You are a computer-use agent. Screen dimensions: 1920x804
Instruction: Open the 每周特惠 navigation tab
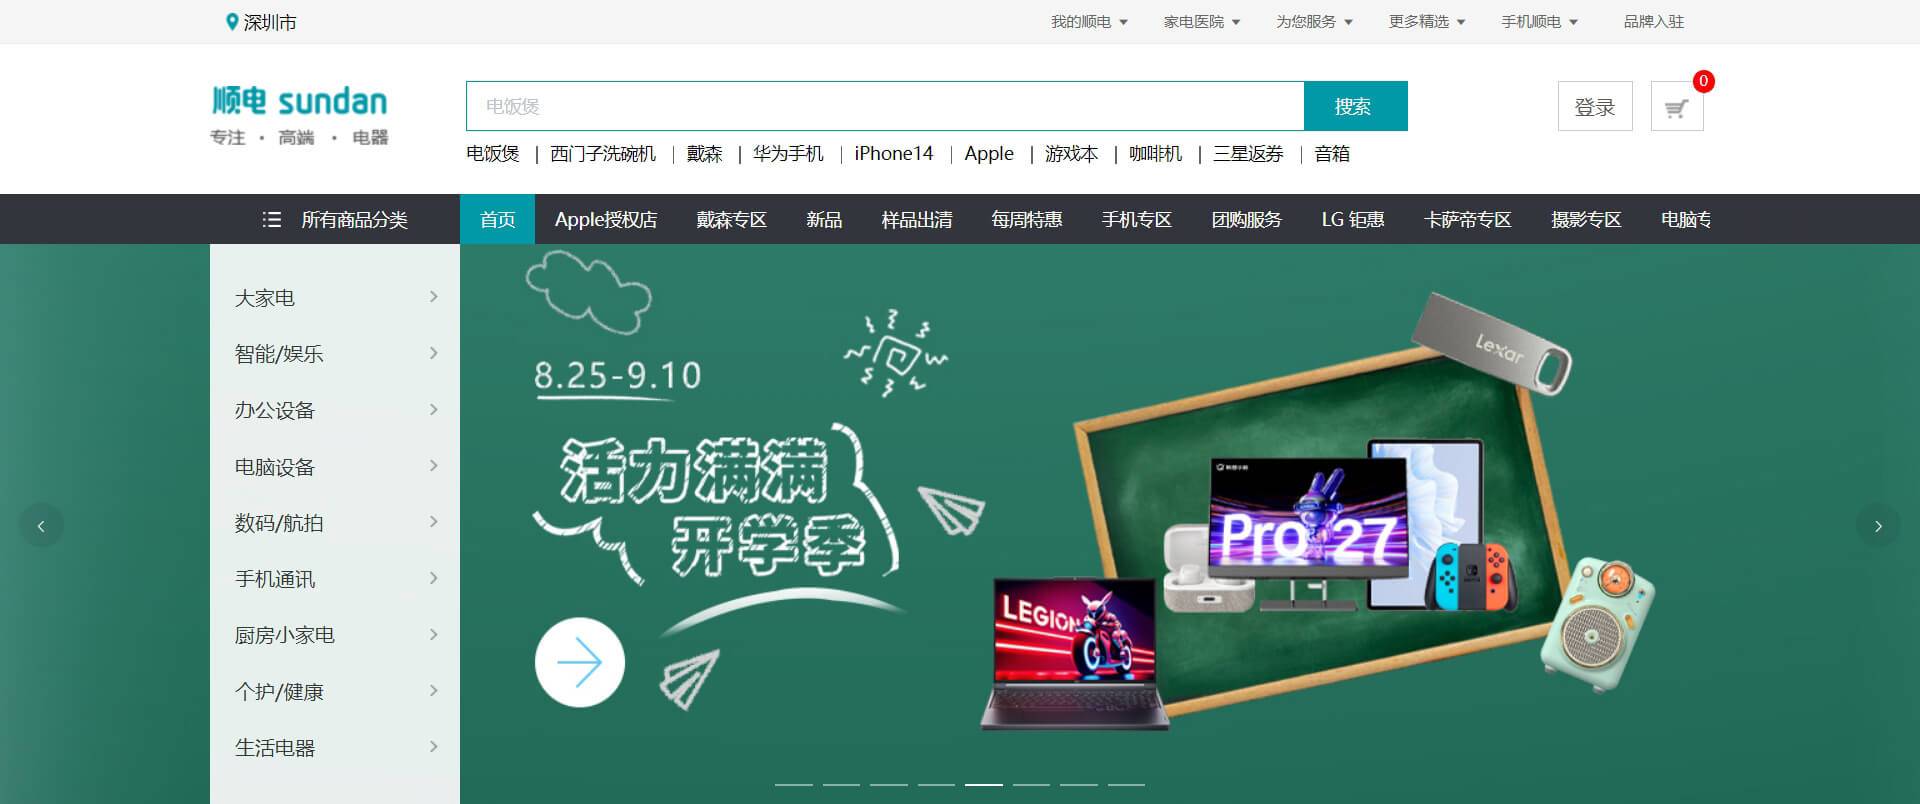click(x=1026, y=220)
